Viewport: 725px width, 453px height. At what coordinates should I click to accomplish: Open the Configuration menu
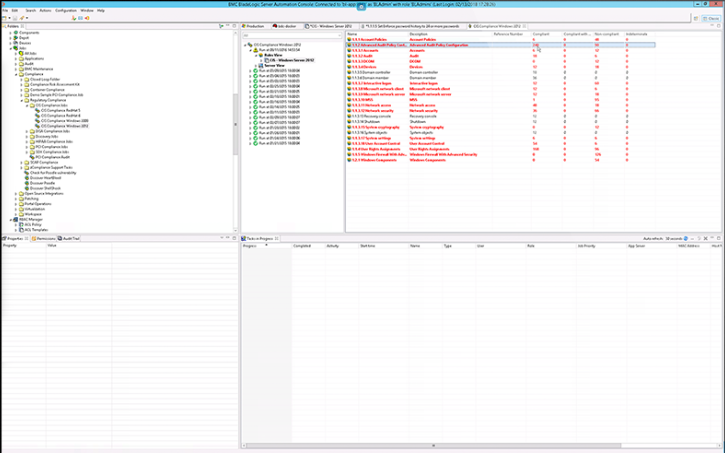click(66, 10)
